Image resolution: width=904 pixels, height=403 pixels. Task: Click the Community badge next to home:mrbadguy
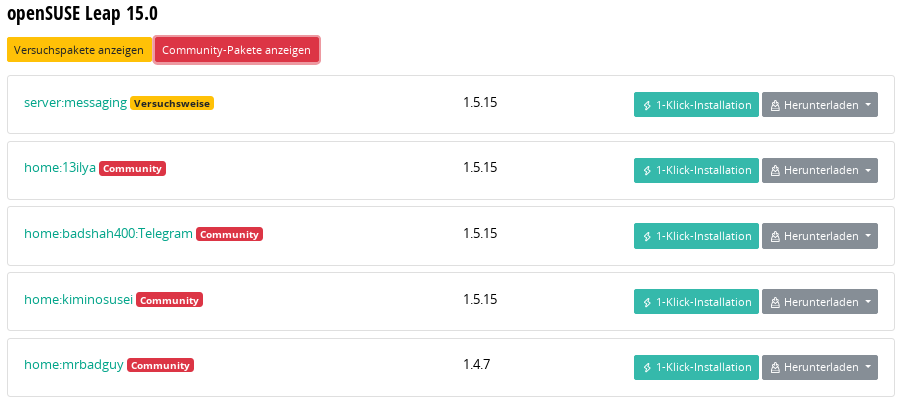click(160, 366)
